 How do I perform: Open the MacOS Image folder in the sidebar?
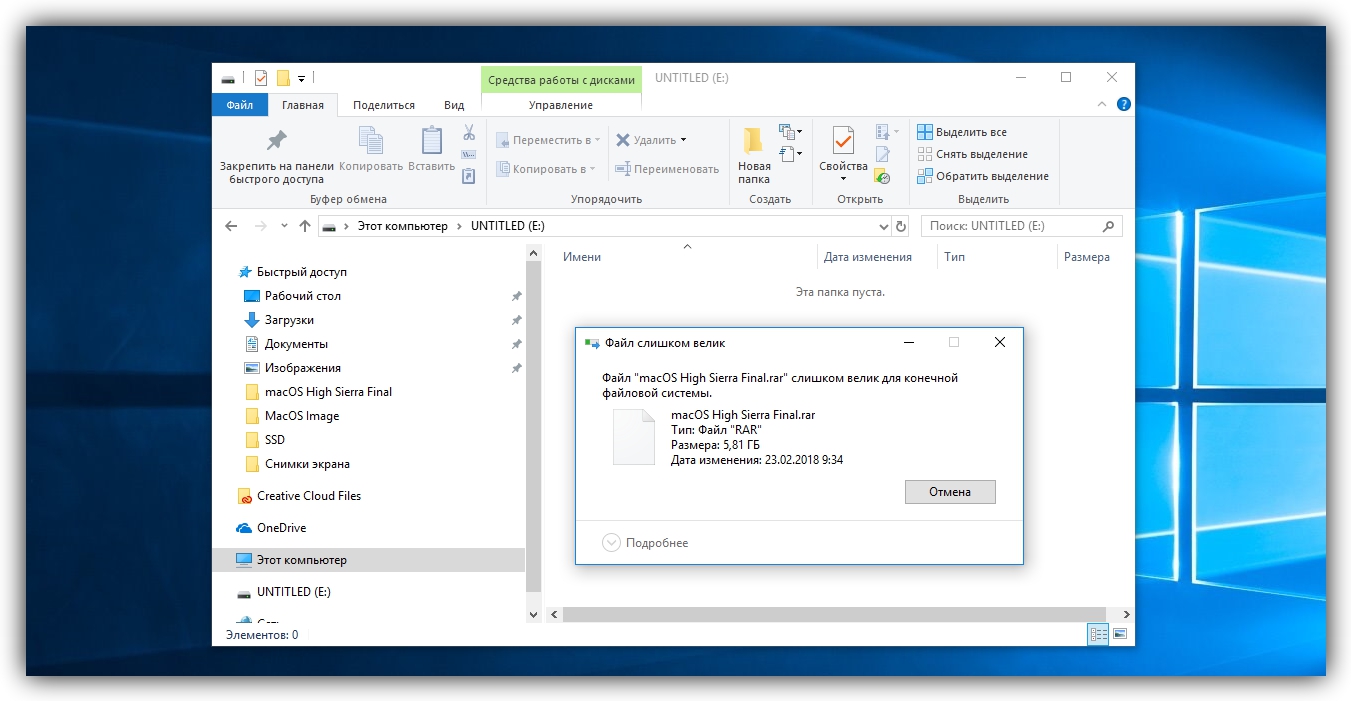click(302, 416)
